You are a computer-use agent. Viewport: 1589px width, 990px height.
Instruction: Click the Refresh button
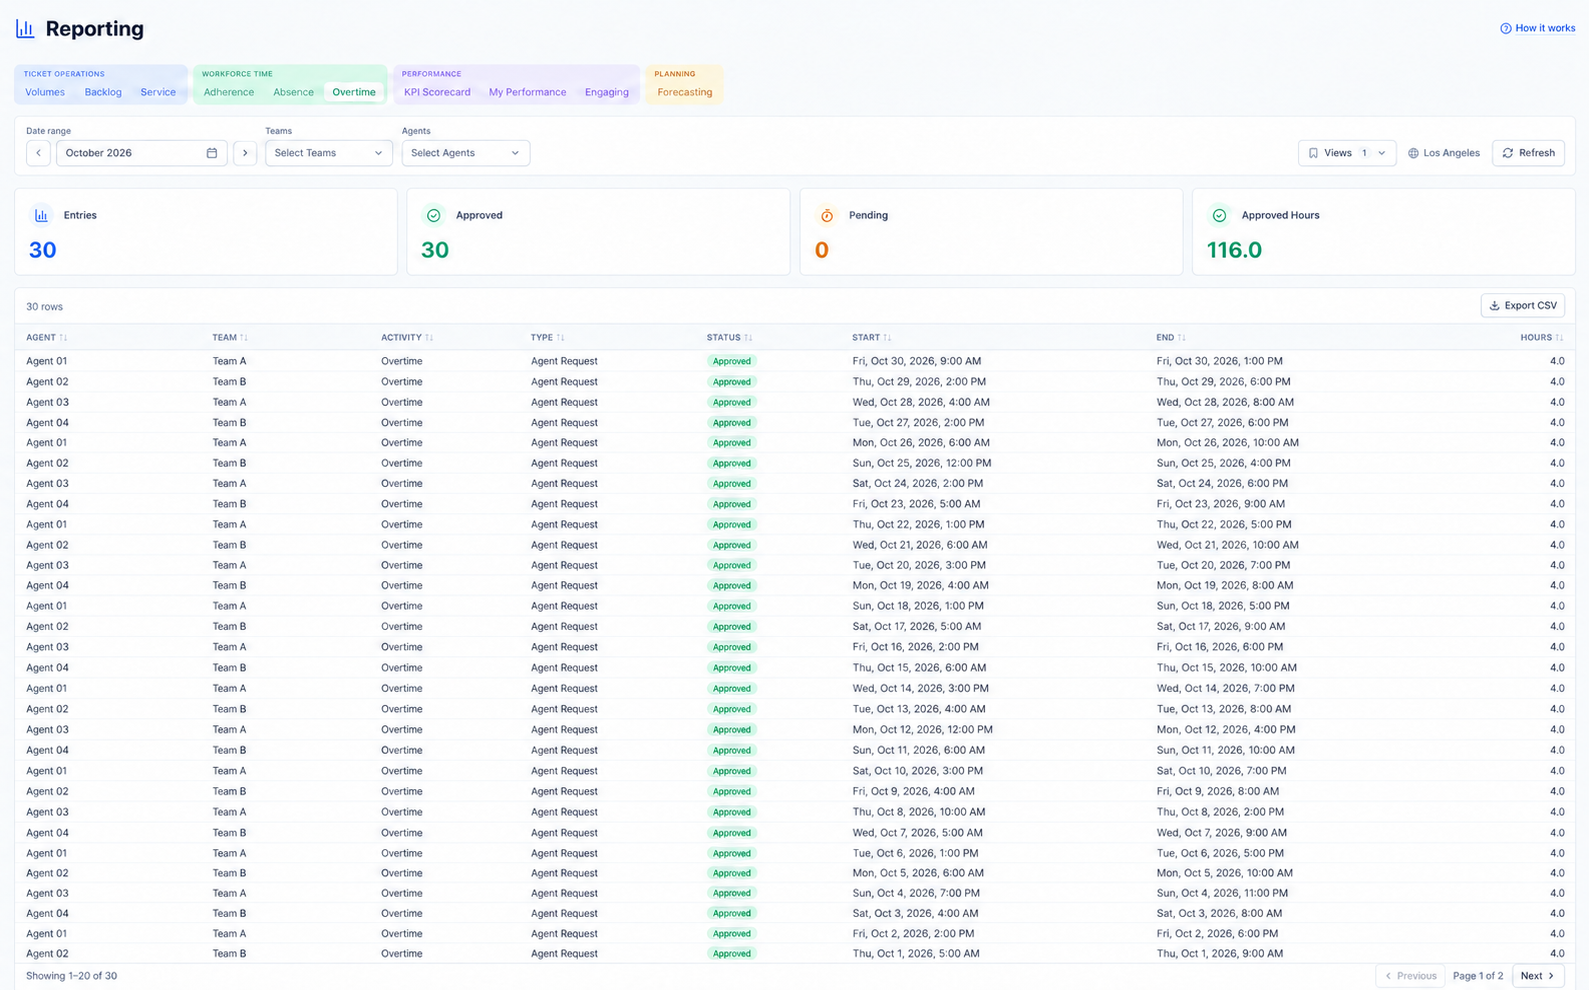[x=1528, y=153]
